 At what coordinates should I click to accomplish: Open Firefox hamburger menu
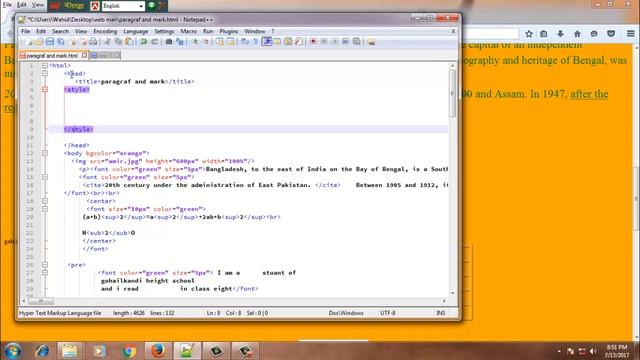tap(630, 34)
